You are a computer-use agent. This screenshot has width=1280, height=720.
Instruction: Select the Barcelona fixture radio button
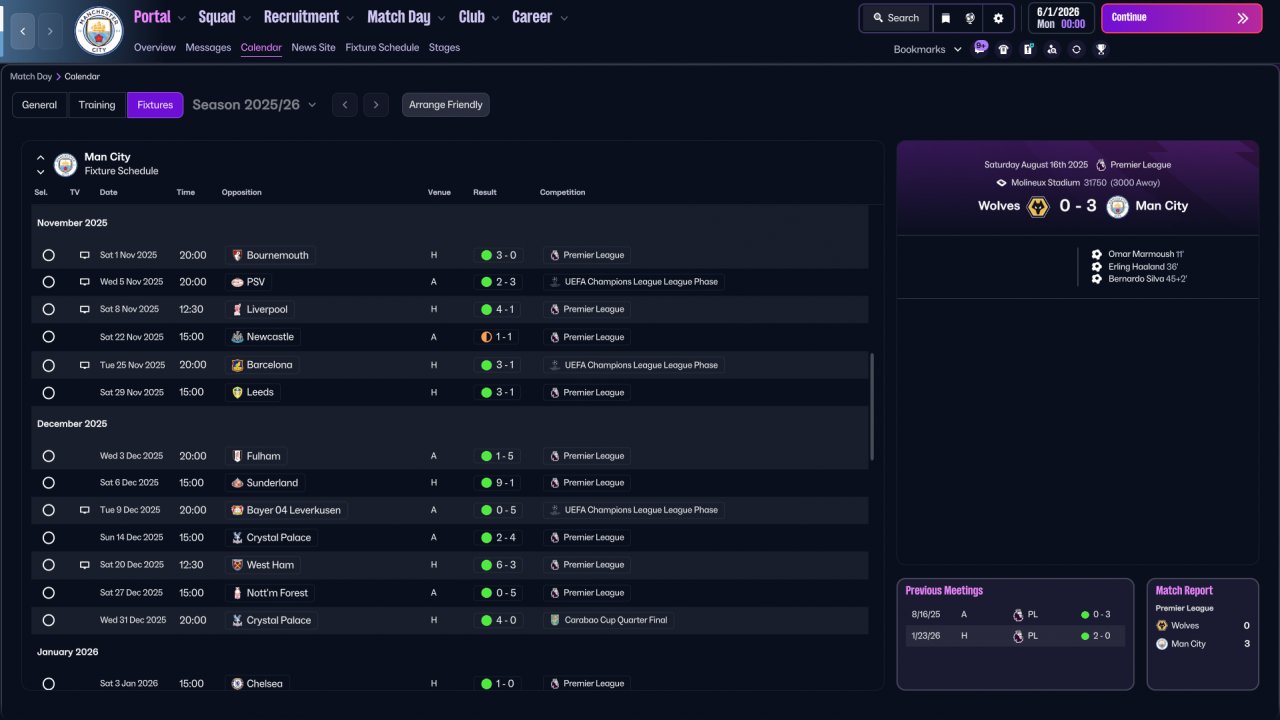point(48,365)
